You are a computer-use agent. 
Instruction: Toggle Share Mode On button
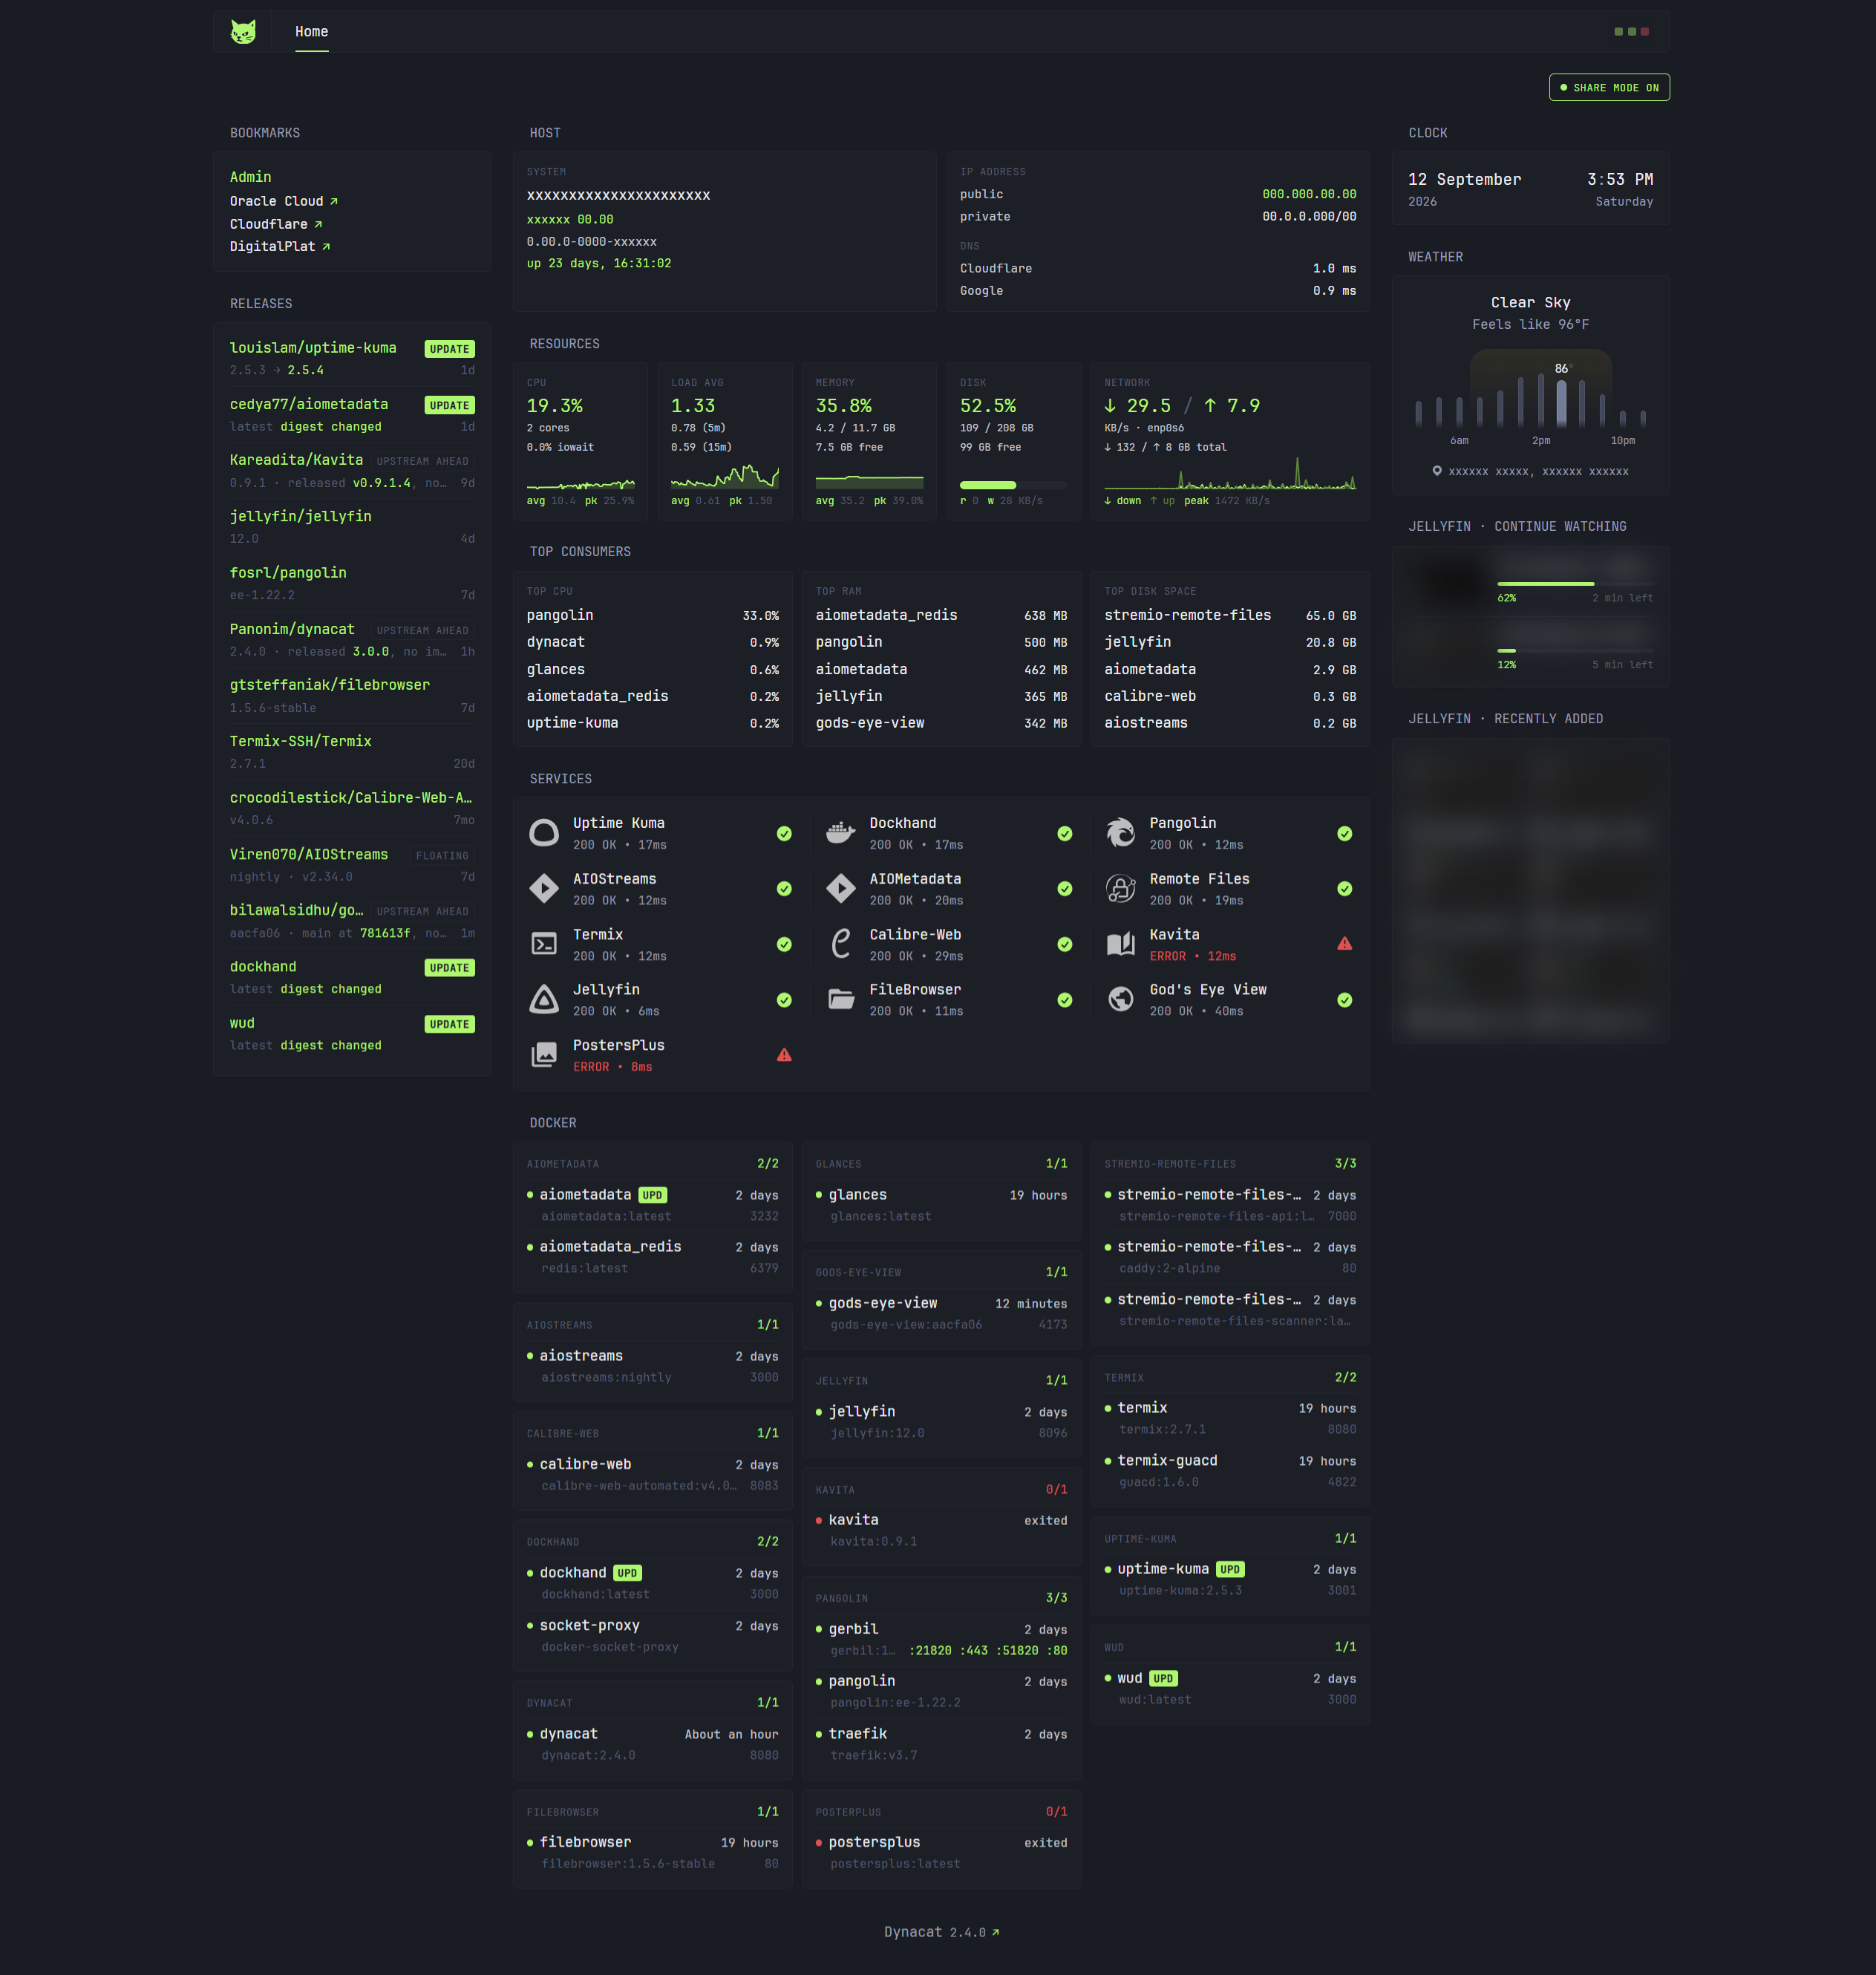click(1609, 88)
